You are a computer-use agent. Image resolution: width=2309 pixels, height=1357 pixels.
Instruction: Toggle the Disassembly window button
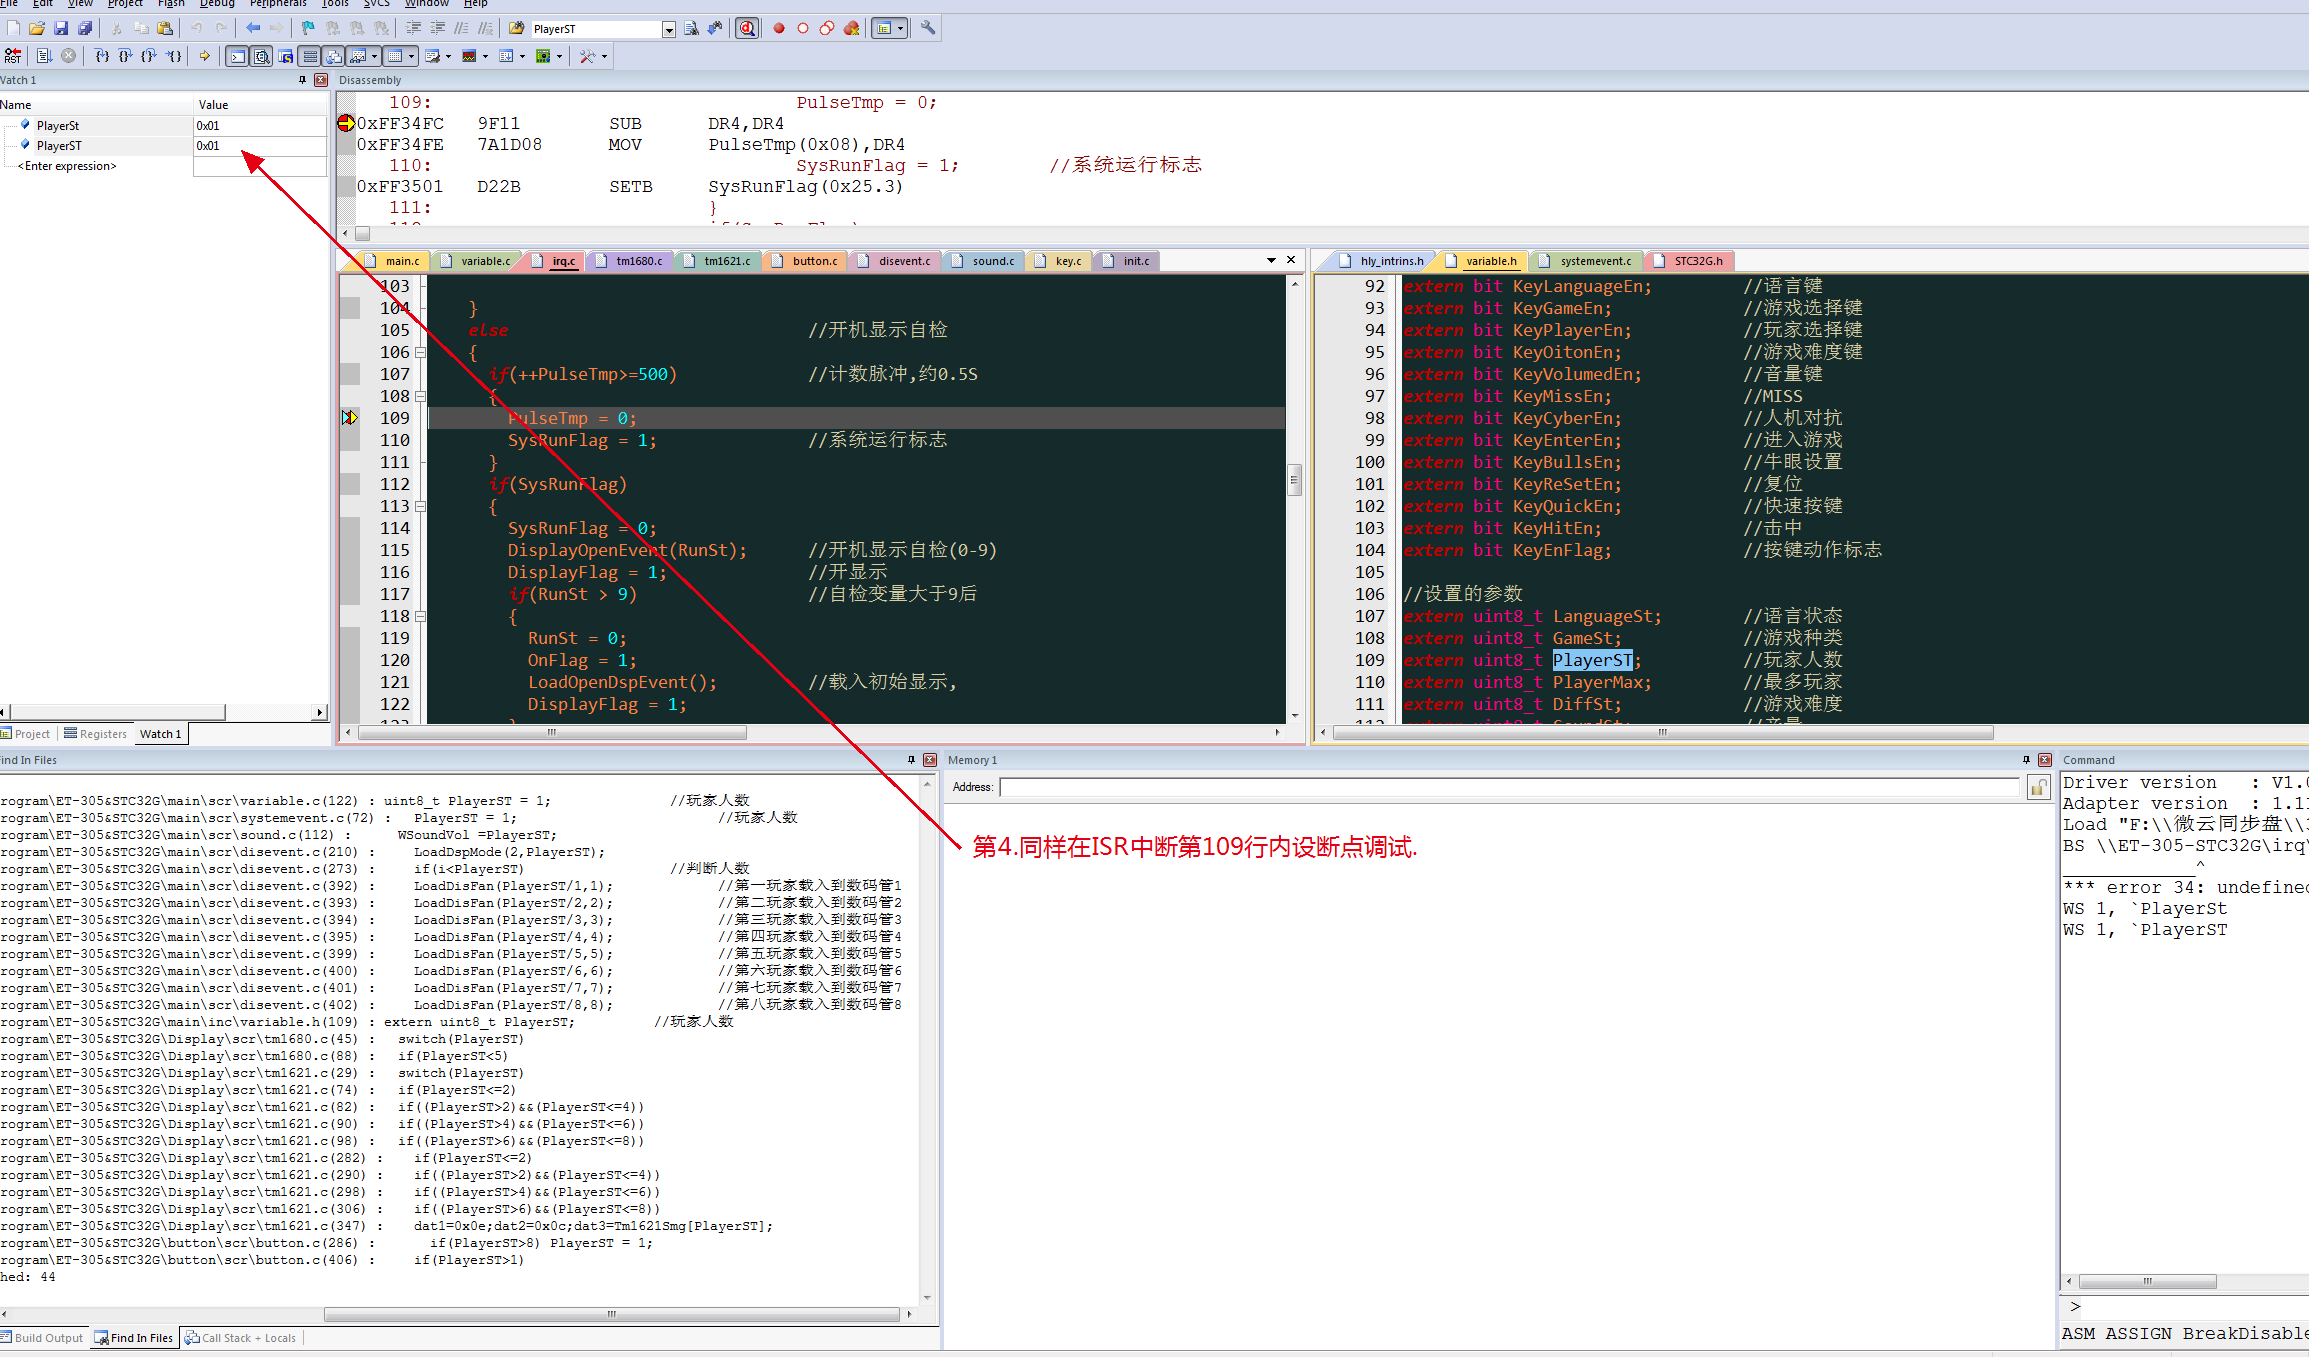point(262,56)
